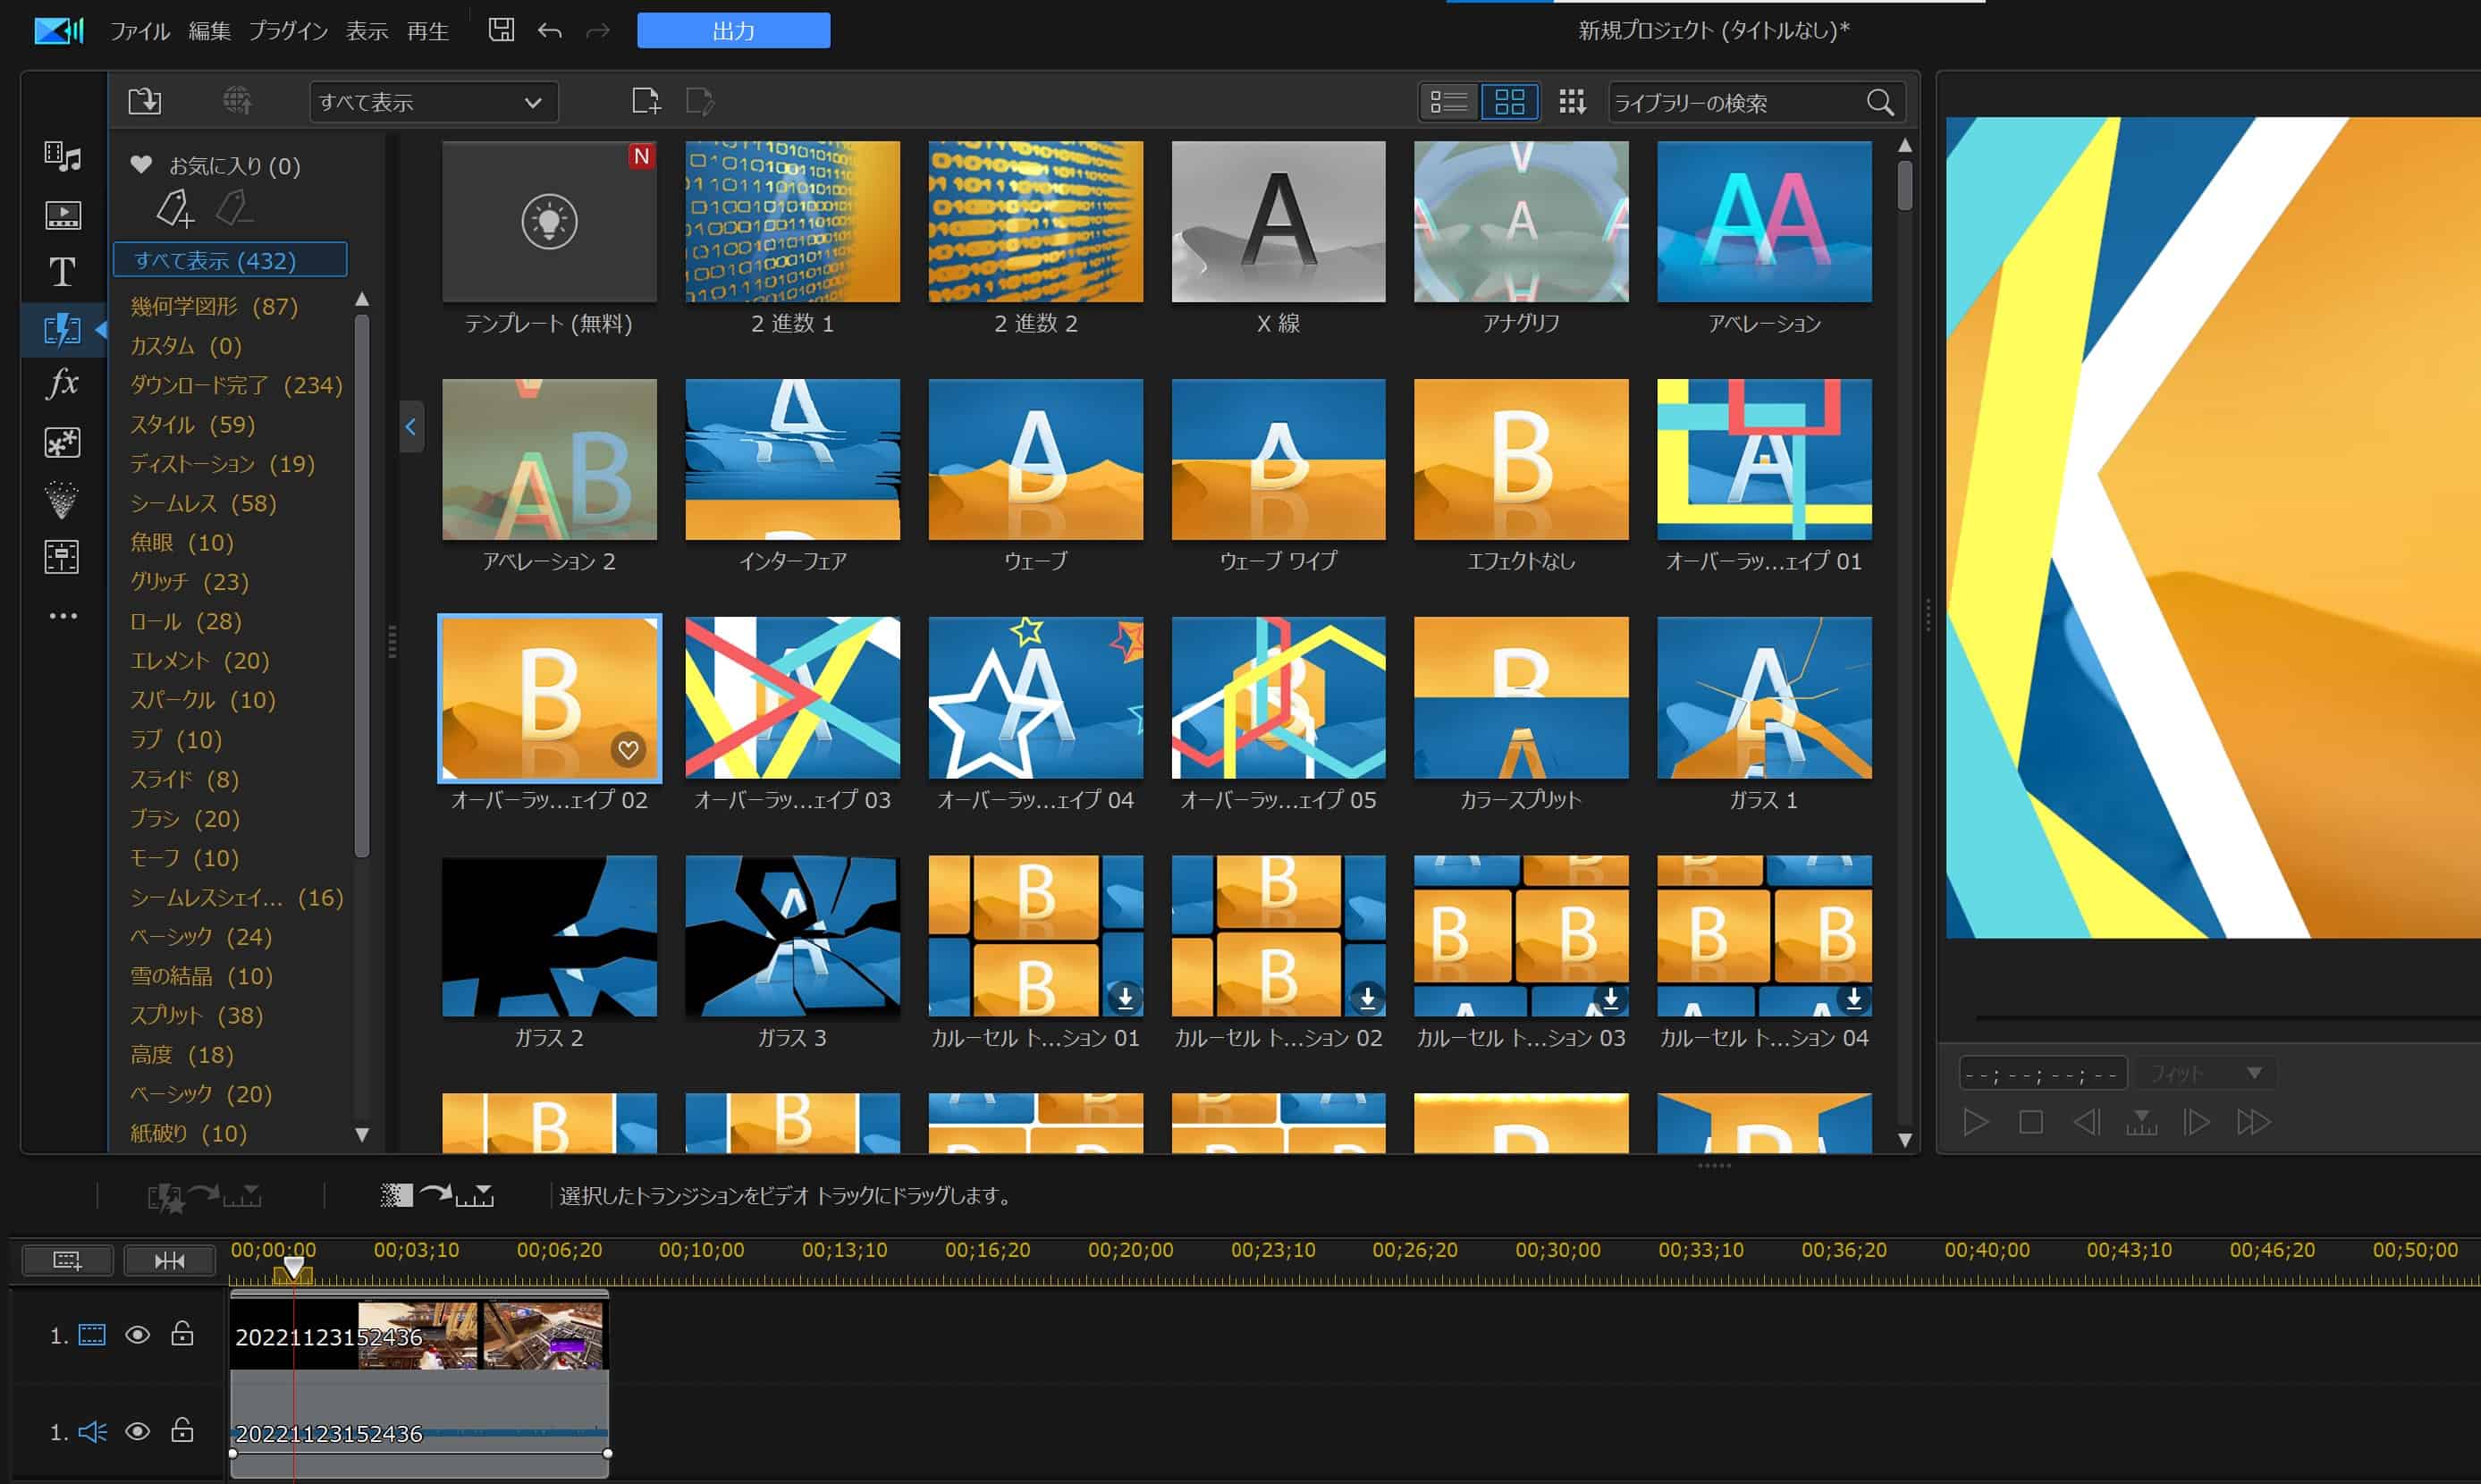Switch library to list view
The height and width of the screenshot is (1484, 2481).
tap(1448, 102)
